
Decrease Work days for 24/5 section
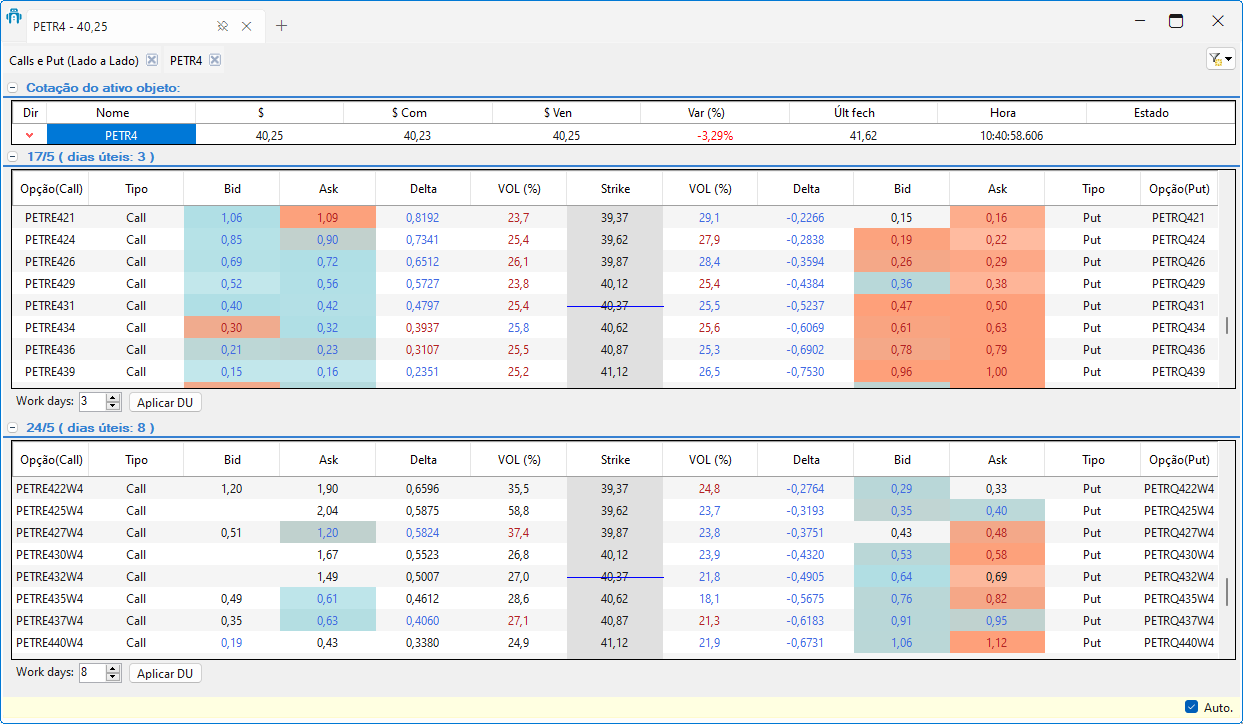(112, 677)
